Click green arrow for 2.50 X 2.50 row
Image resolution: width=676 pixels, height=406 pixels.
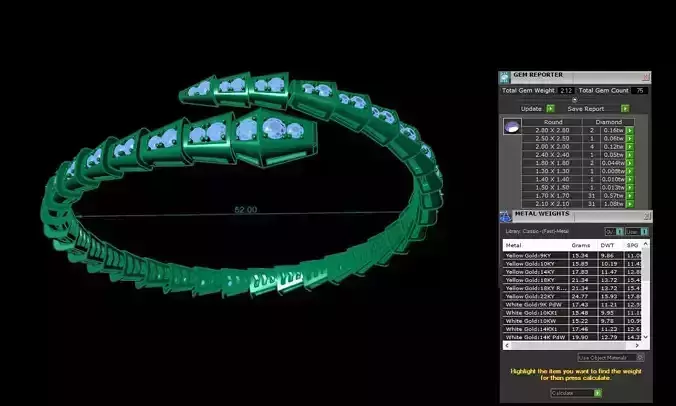(x=630, y=138)
